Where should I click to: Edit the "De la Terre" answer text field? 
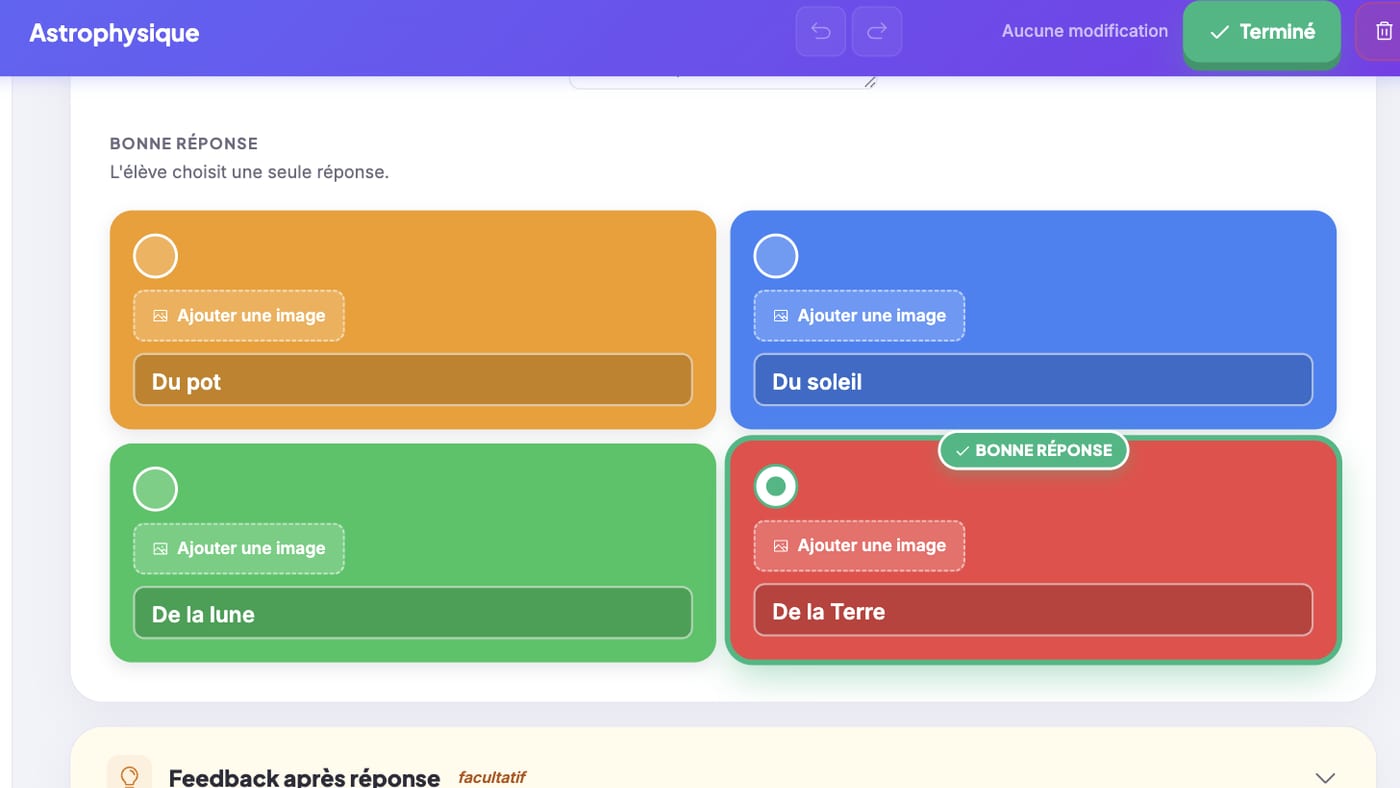point(1033,610)
